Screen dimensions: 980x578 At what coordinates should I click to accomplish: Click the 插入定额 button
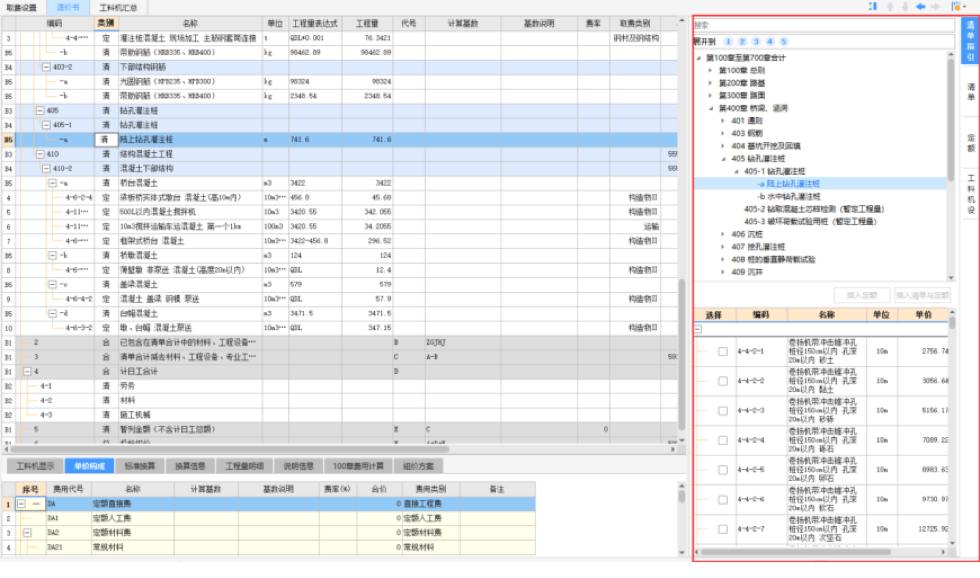click(861, 295)
